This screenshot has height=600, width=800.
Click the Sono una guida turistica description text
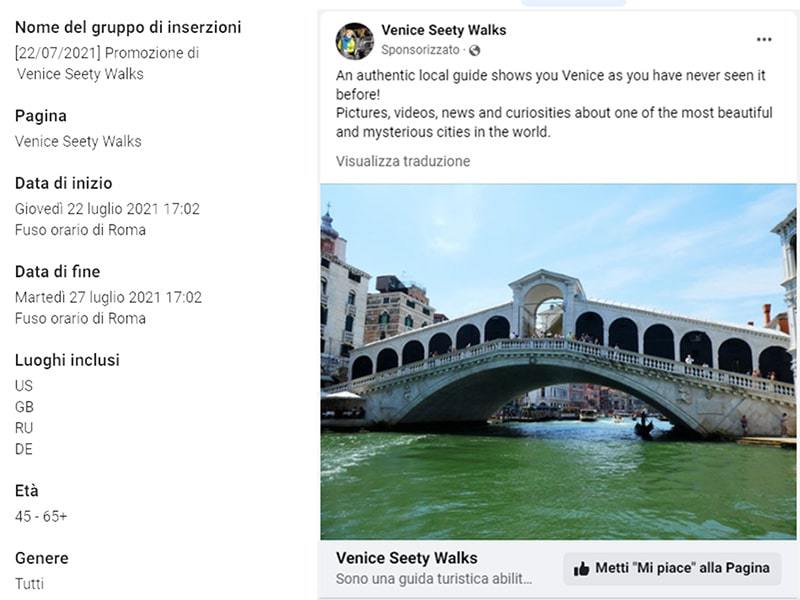(434, 579)
